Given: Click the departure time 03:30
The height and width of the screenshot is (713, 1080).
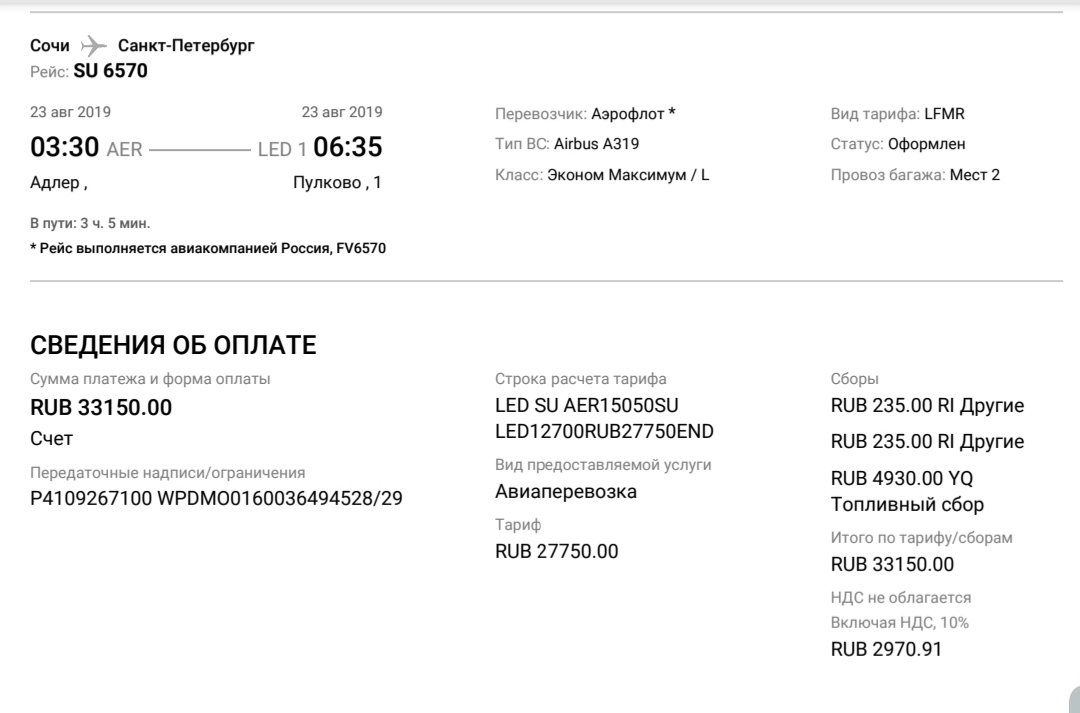Looking at the screenshot, I should (65, 148).
